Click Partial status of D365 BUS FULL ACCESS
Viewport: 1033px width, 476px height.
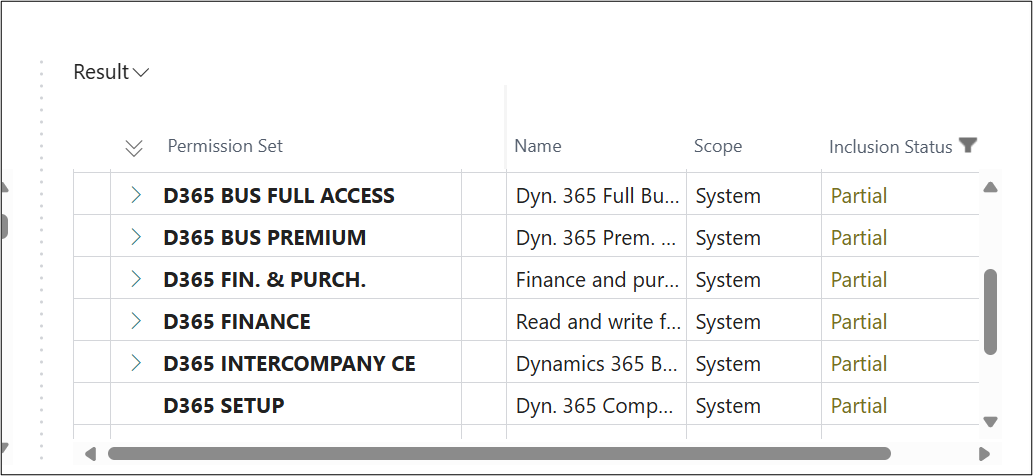[x=858, y=196]
